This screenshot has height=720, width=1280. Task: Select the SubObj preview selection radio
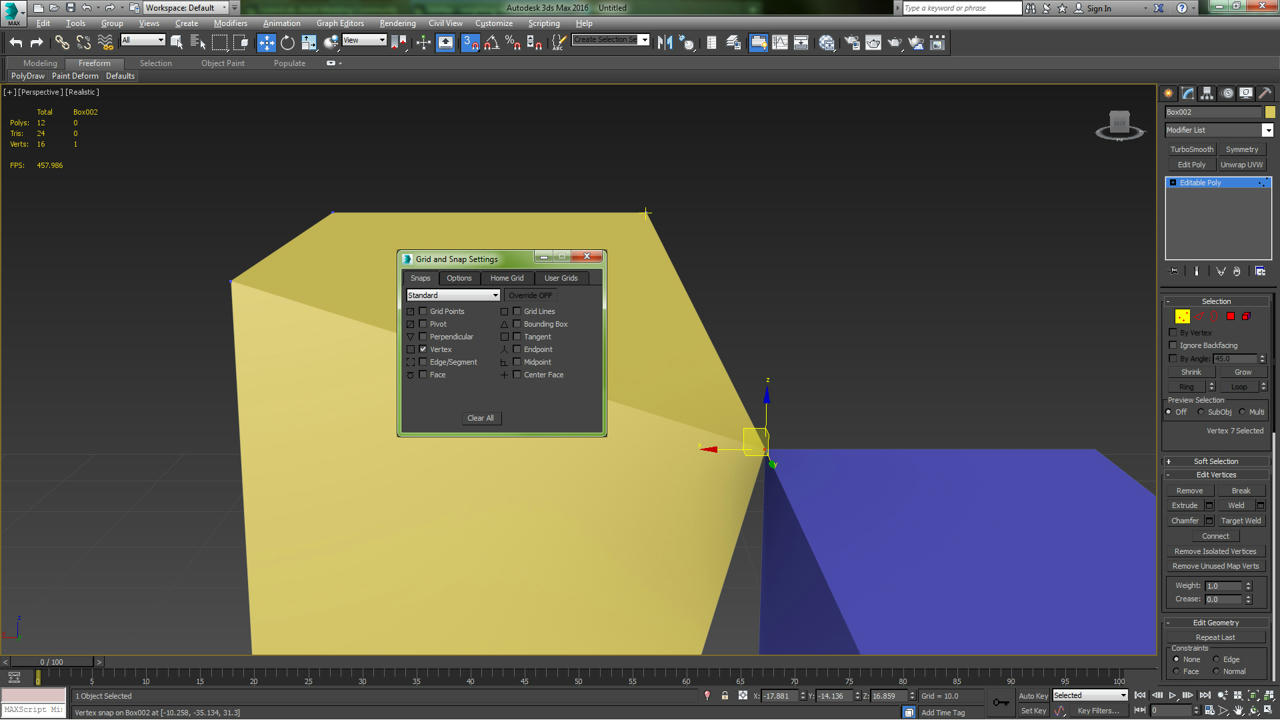click(x=1201, y=412)
